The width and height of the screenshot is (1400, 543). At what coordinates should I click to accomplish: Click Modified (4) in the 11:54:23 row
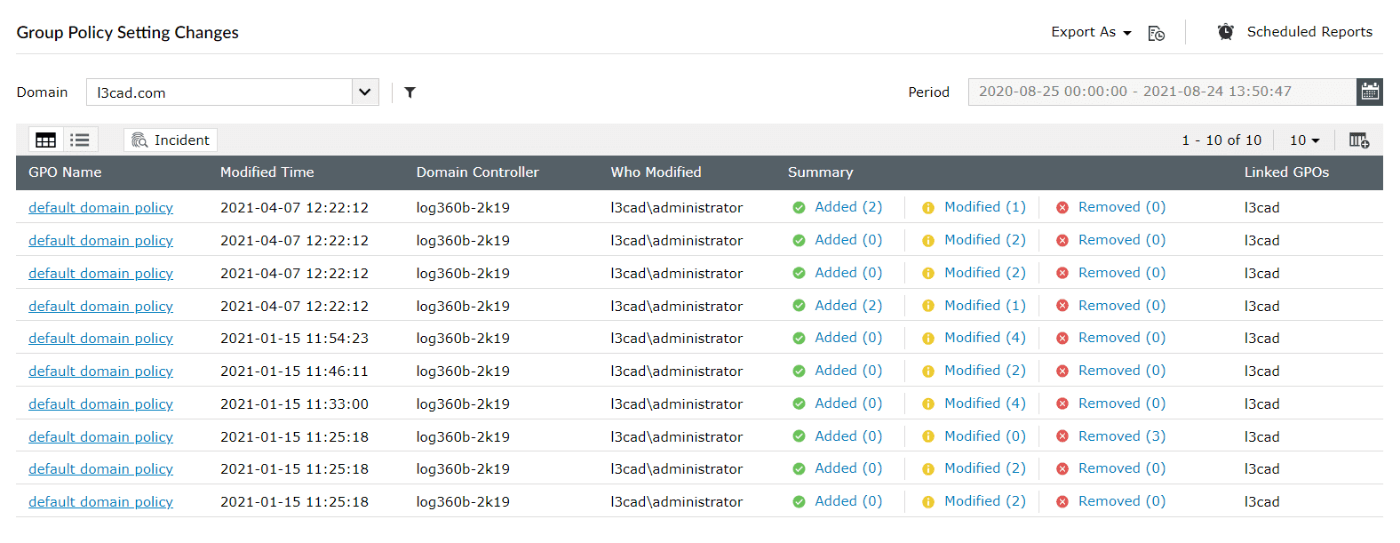coord(984,338)
